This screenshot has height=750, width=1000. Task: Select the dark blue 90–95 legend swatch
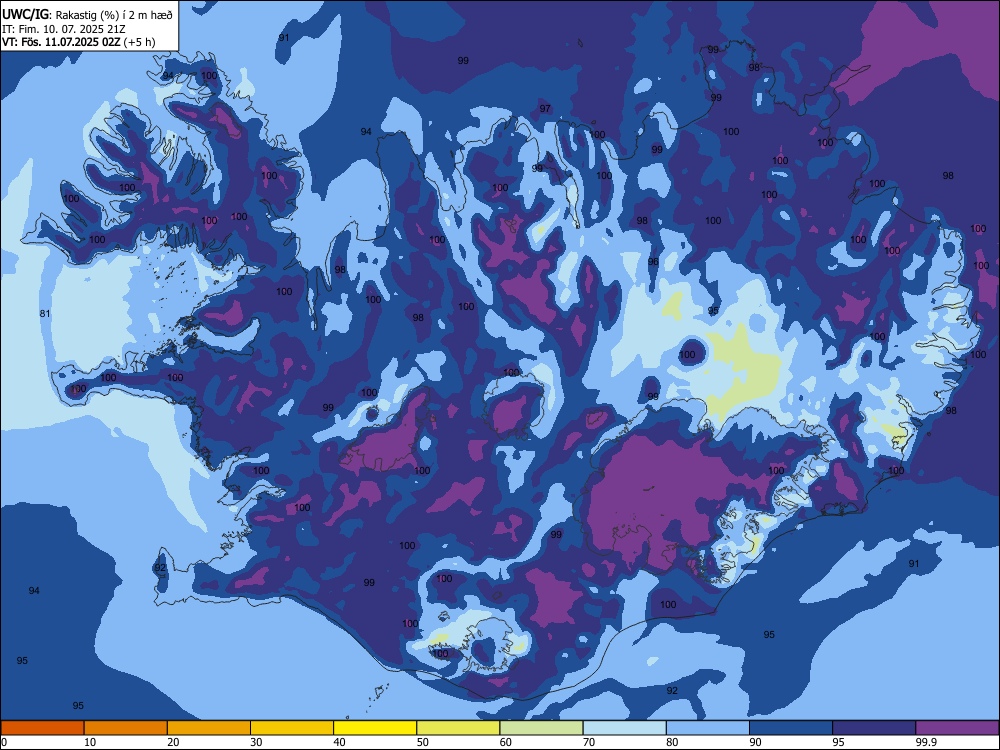click(791, 728)
